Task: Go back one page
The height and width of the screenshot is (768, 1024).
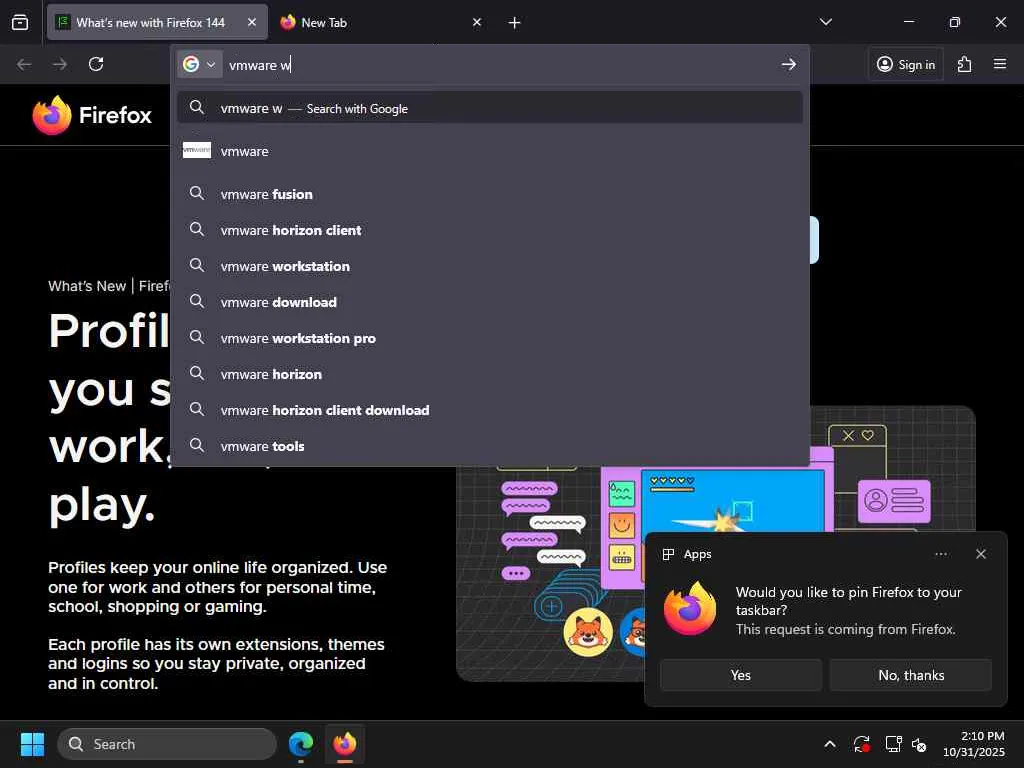Action: [x=24, y=64]
